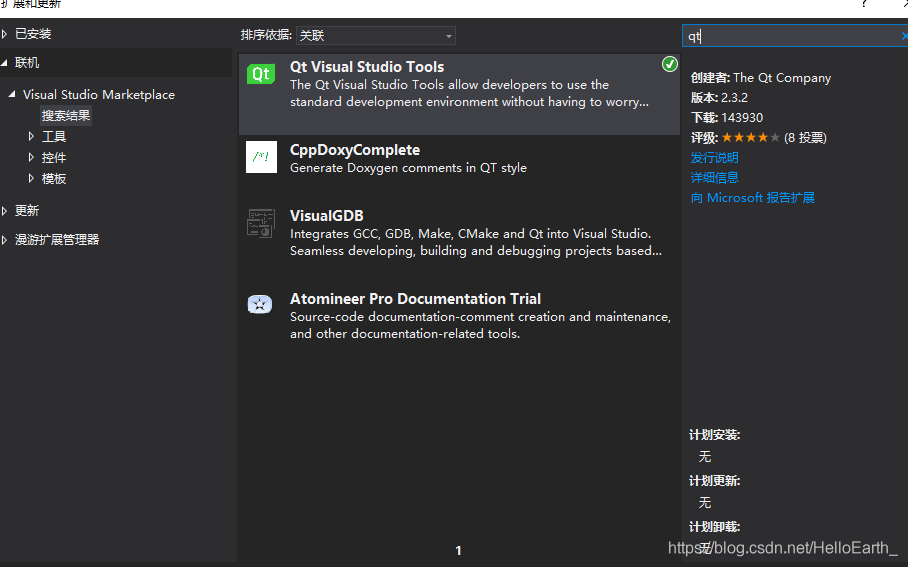Viewport: 908px width, 567px height.
Task: Click the CppDoxyComplete extension icon
Action: coord(261,157)
